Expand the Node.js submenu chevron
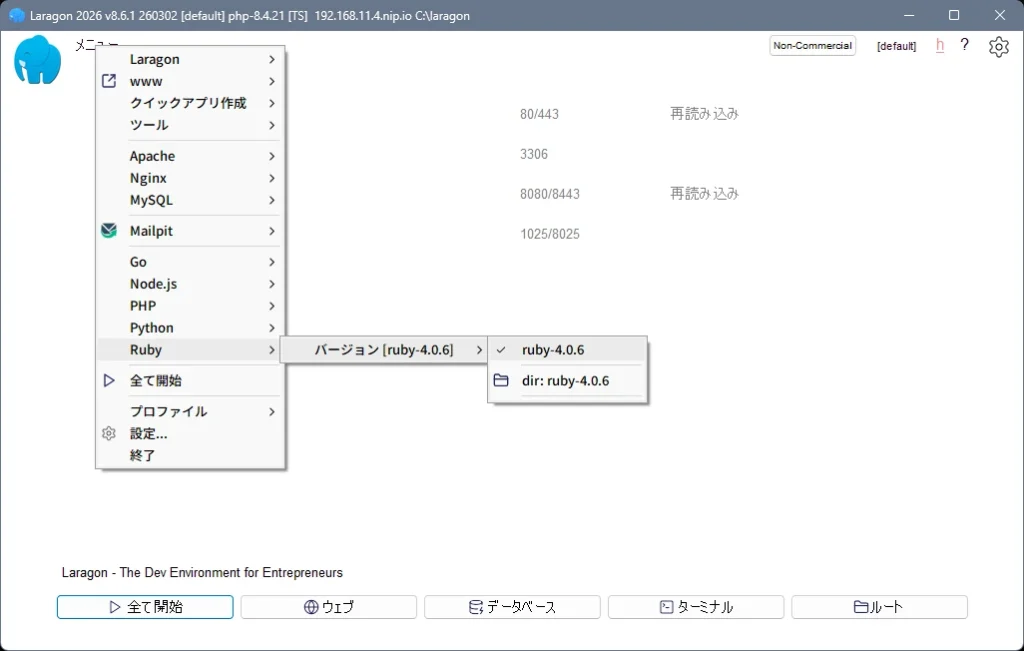The image size is (1024, 651). point(272,284)
